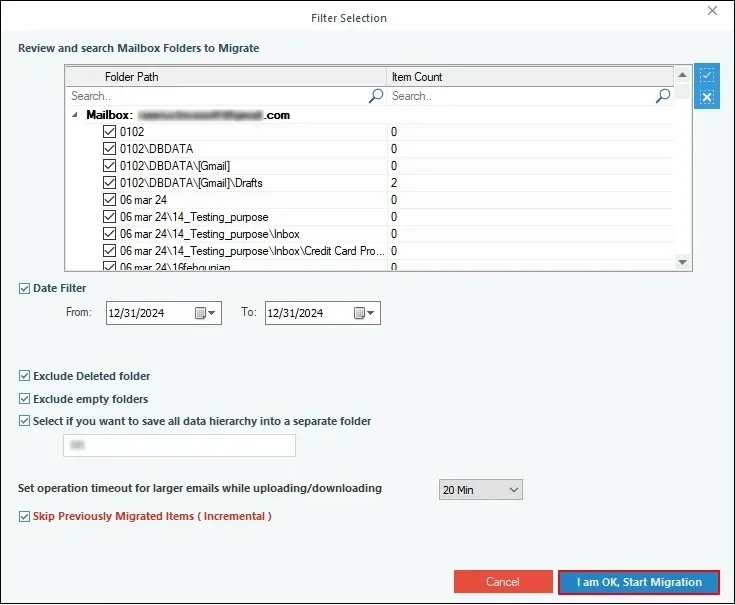This screenshot has height=605, width=735.
Task: Select the 0102\DBDATA\[Gmail]\Drafts row text
Action: (x=191, y=183)
